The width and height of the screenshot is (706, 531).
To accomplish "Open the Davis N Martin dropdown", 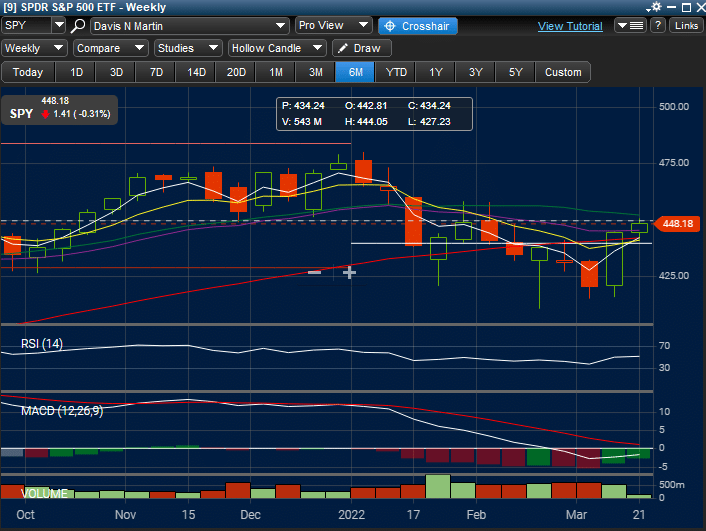I will click(190, 26).
